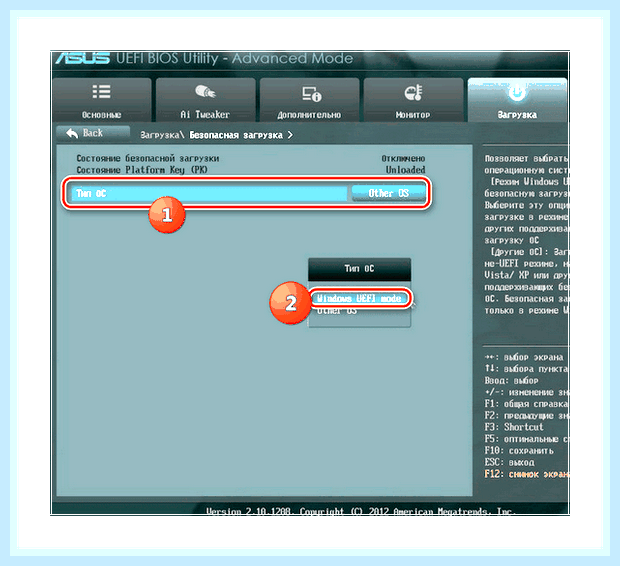Click the F1 общая справка hint
Viewport: 620px width, 566px height.
[x=526, y=404]
